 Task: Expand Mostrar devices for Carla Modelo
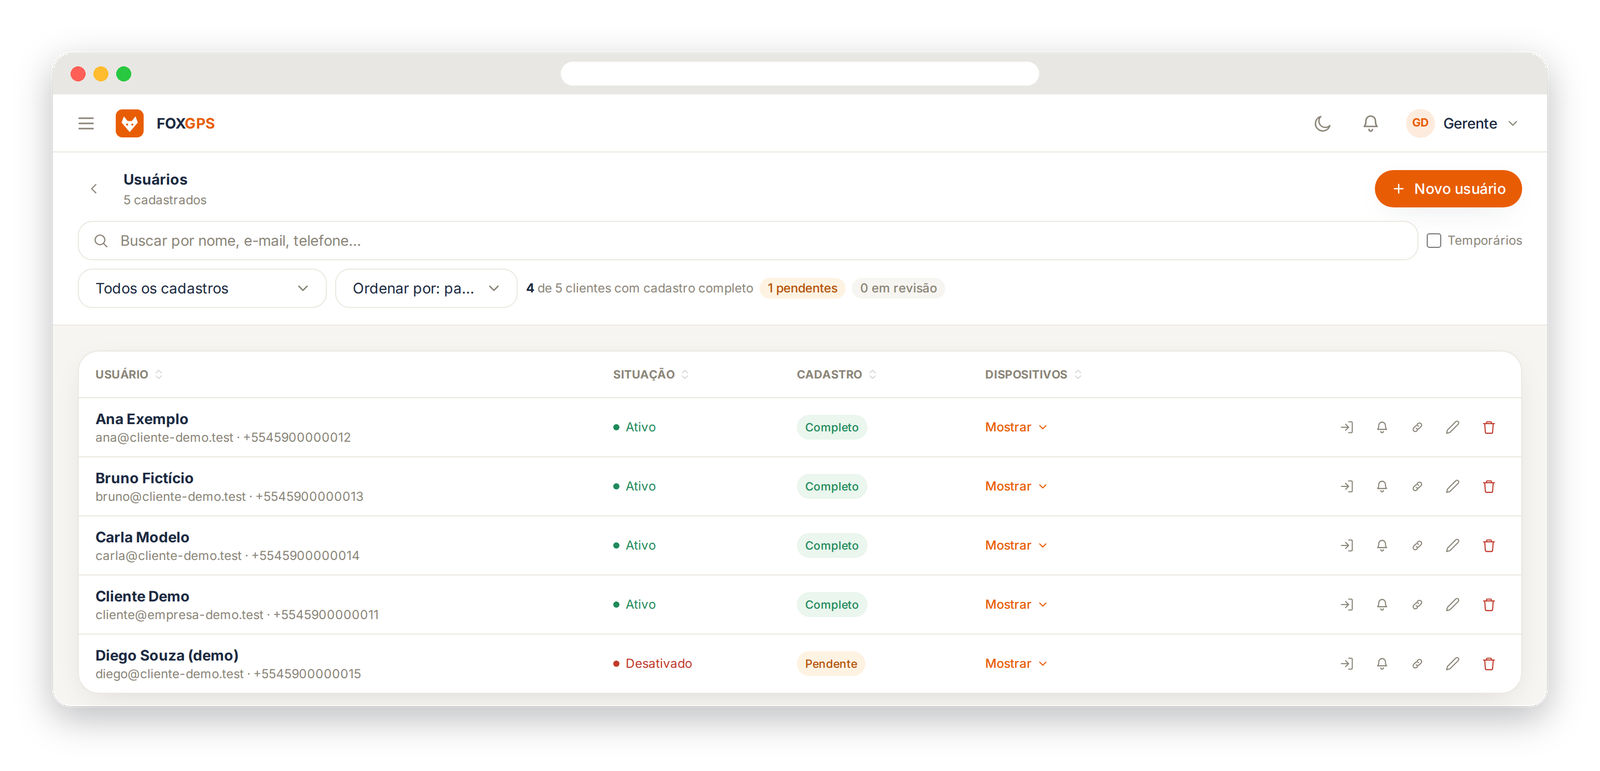1016,546
